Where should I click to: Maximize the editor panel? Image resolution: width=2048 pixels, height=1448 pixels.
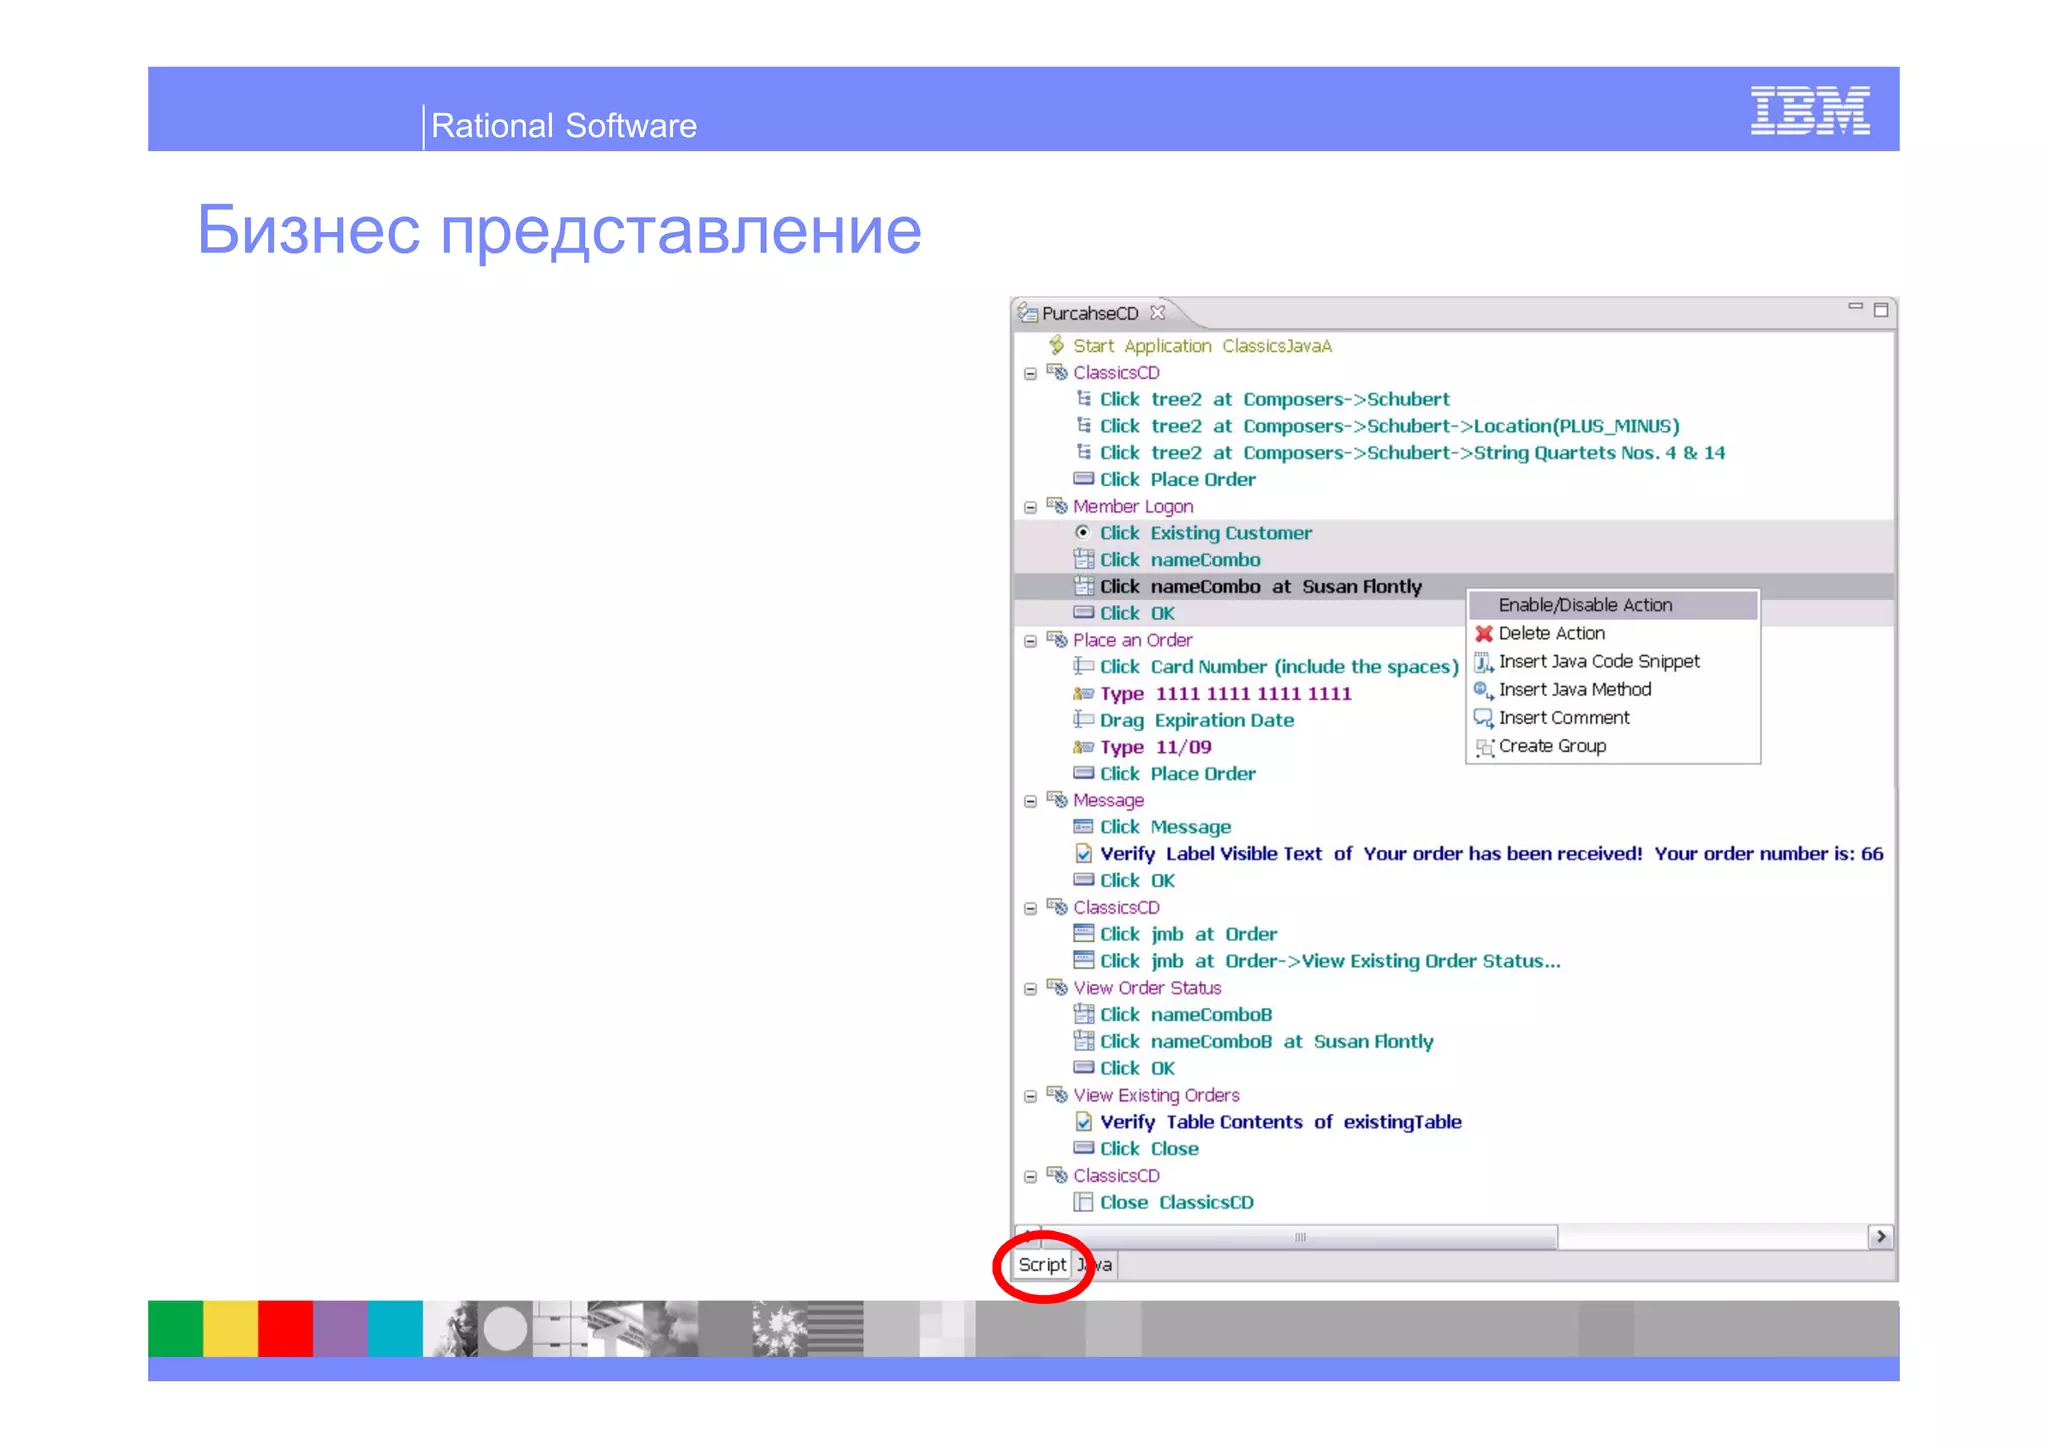click(x=1881, y=310)
